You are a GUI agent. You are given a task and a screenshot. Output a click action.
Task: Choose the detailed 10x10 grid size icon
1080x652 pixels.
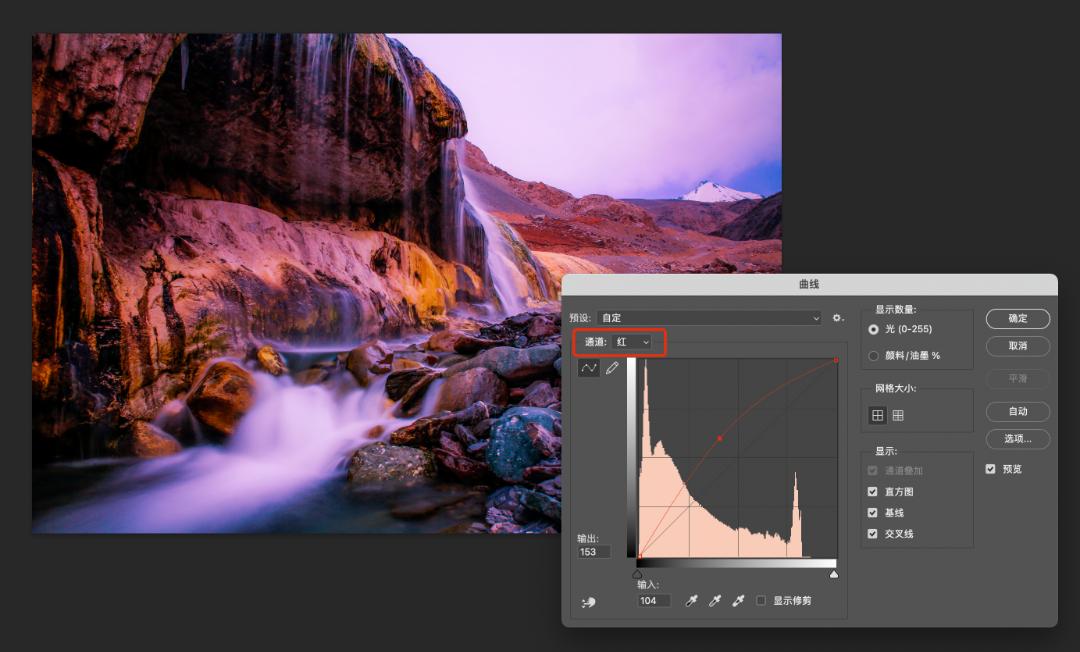pyautogui.click(x=898, y=415)
